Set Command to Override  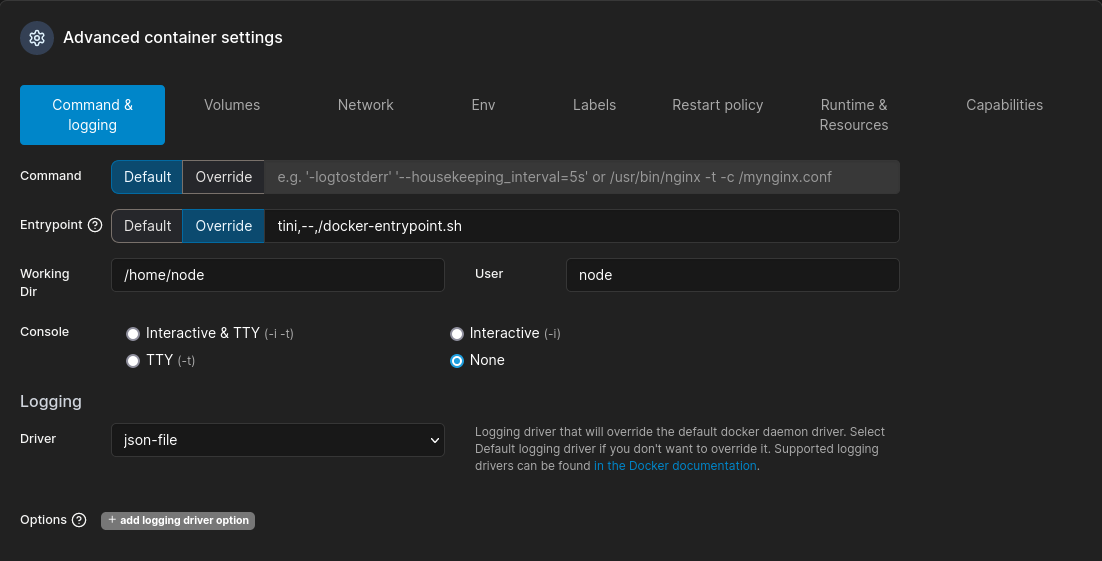click(223, 177)
